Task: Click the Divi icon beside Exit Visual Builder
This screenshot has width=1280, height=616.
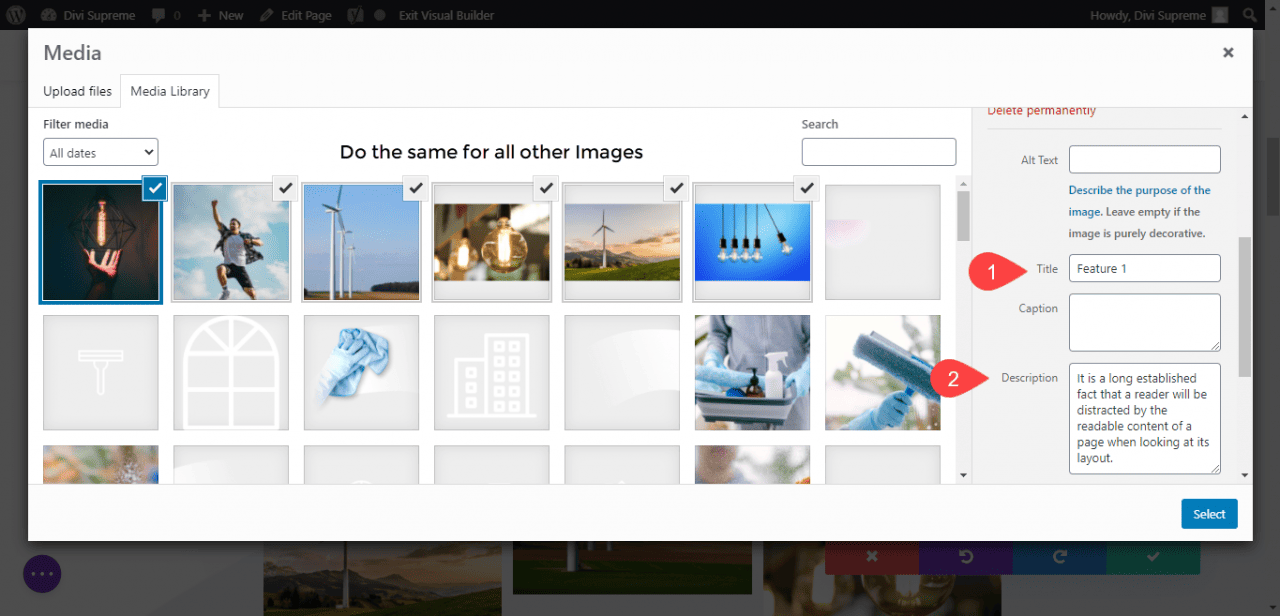Action: (355, 14)
